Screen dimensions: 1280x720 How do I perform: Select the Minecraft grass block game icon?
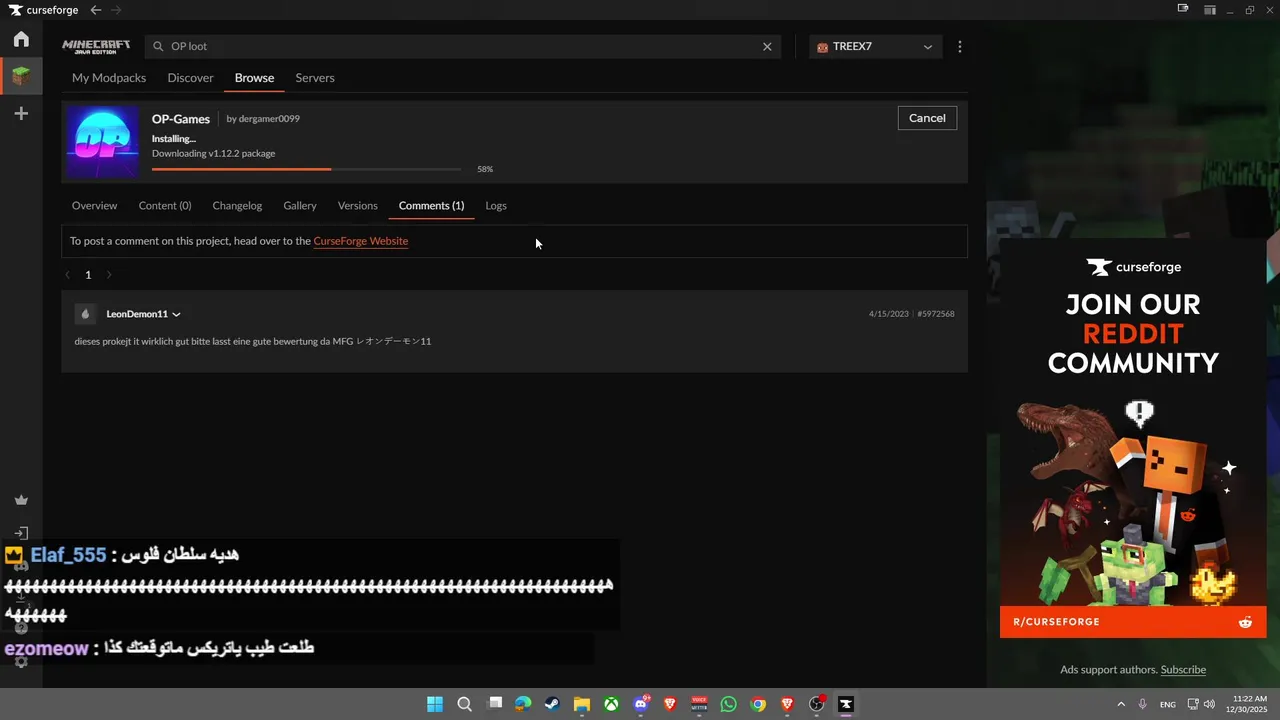[21, 76]
